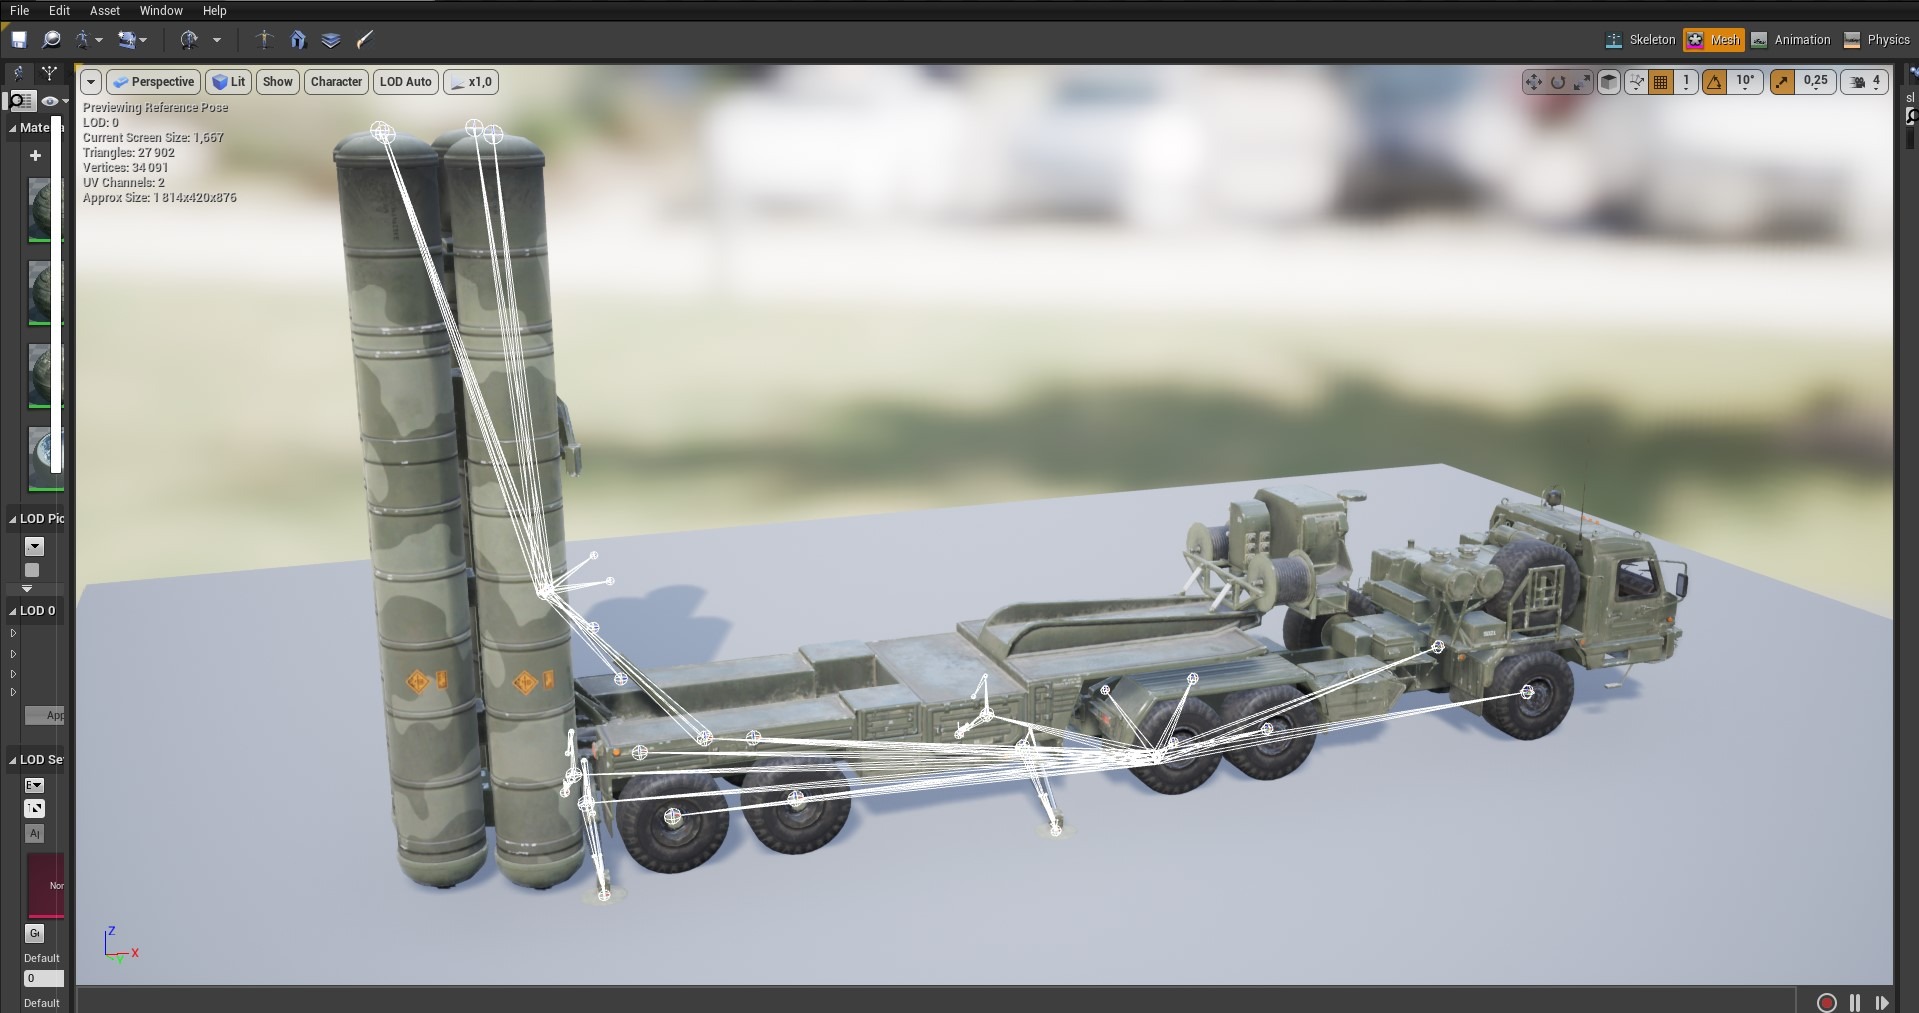Viewport: 1919px width, 1013px height.
Task: Open the Reimport options dropdown arrow
Action: pos(216,40)
